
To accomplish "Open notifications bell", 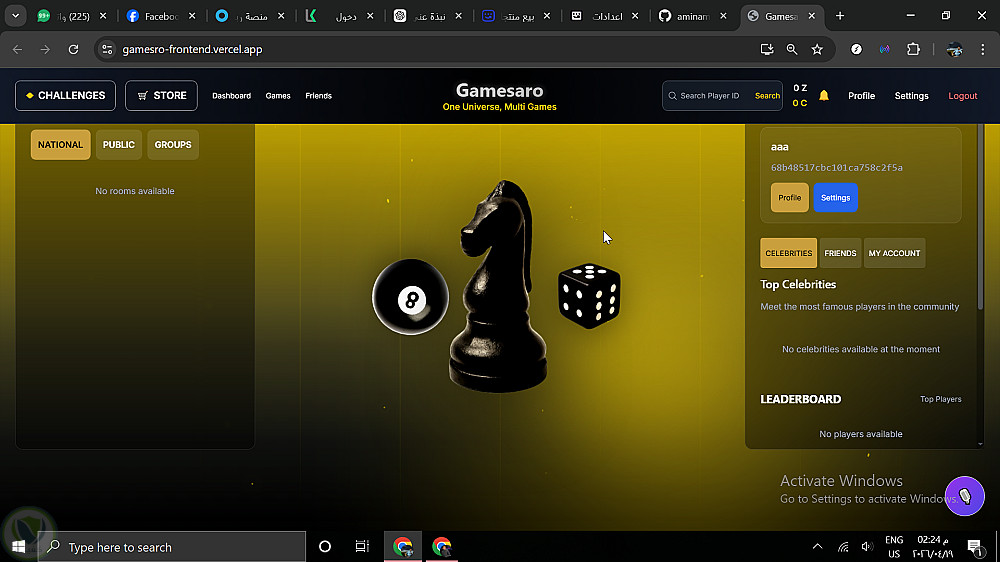I will click(824, 96).
